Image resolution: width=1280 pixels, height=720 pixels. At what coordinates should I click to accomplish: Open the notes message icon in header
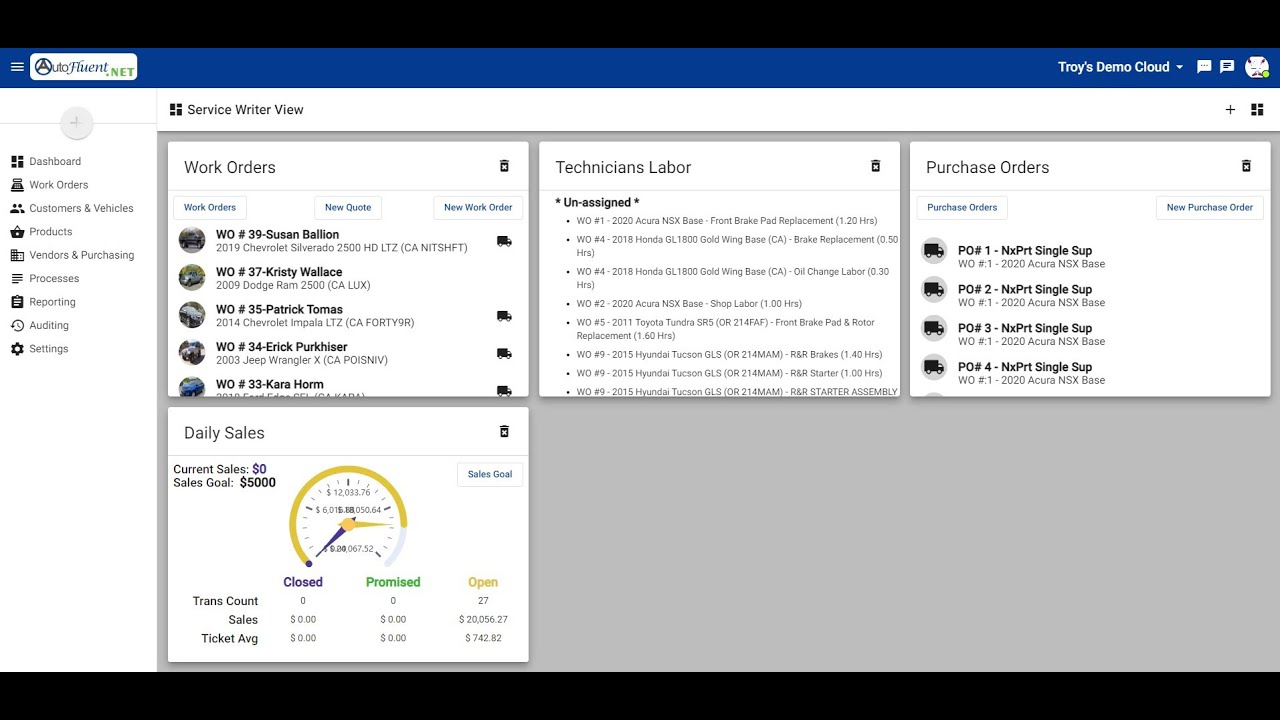(x=1227, y=67)
